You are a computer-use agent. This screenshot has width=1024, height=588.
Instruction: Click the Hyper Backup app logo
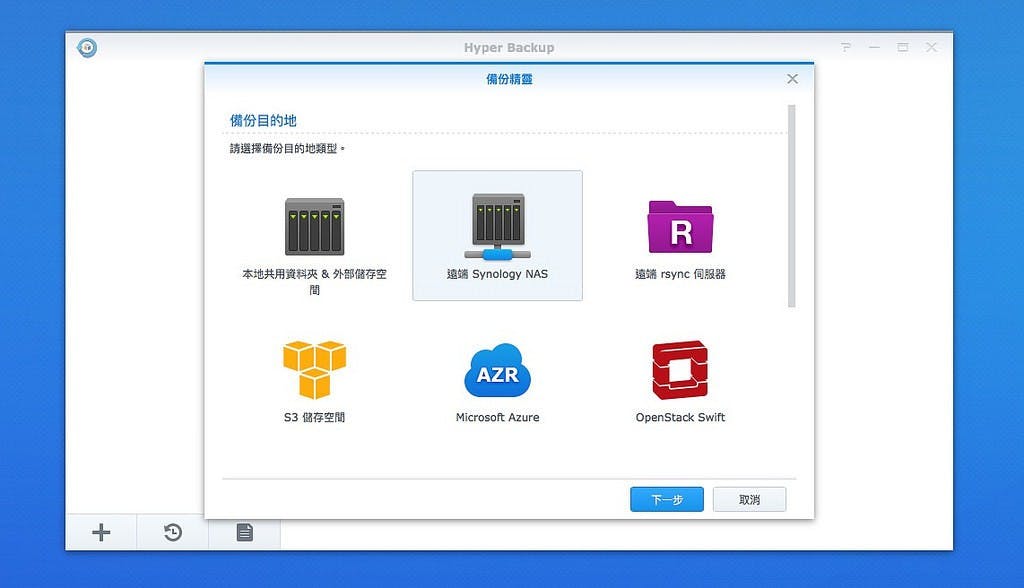click(87, 48)
